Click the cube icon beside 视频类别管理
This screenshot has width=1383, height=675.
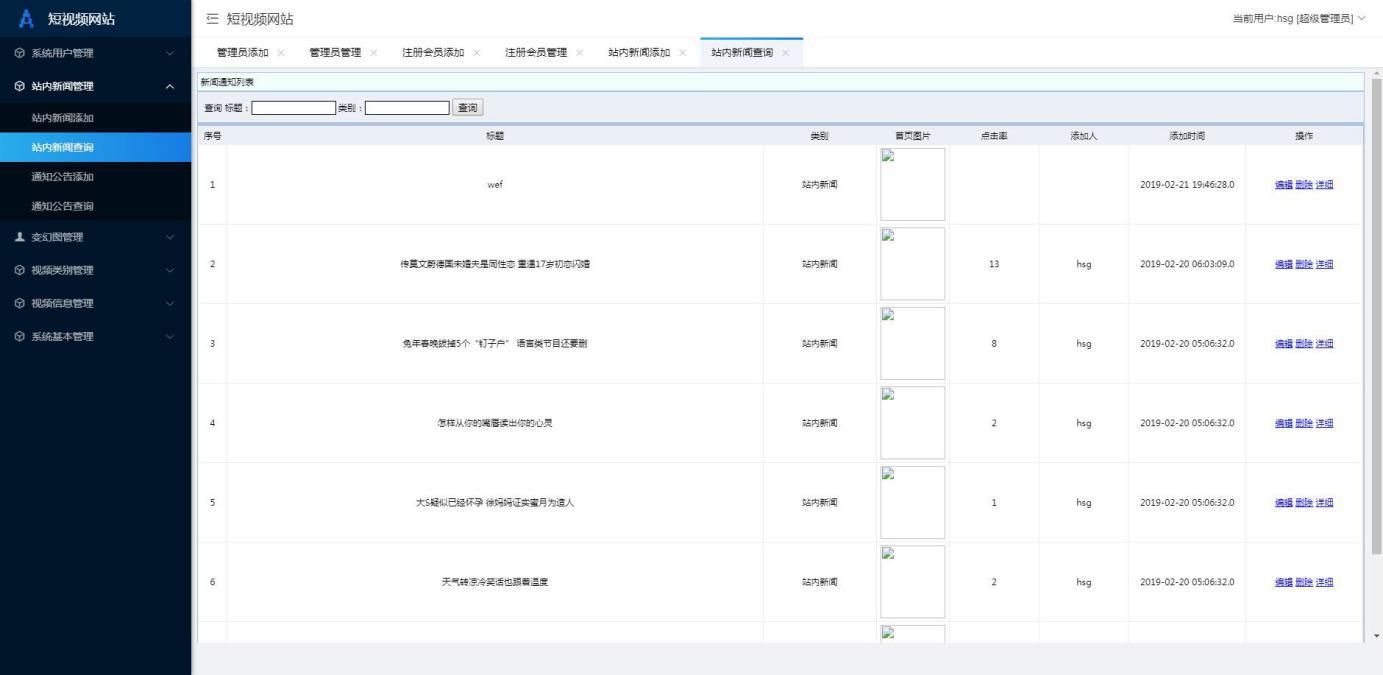tap(19, 270)
